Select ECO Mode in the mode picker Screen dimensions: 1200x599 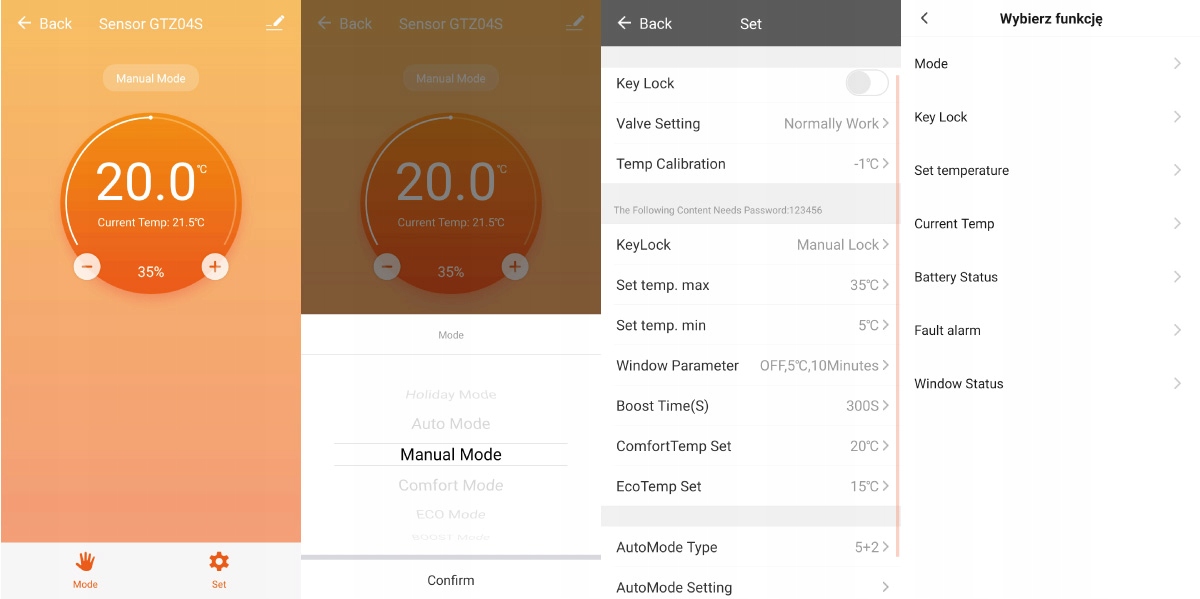click(451, 514)
